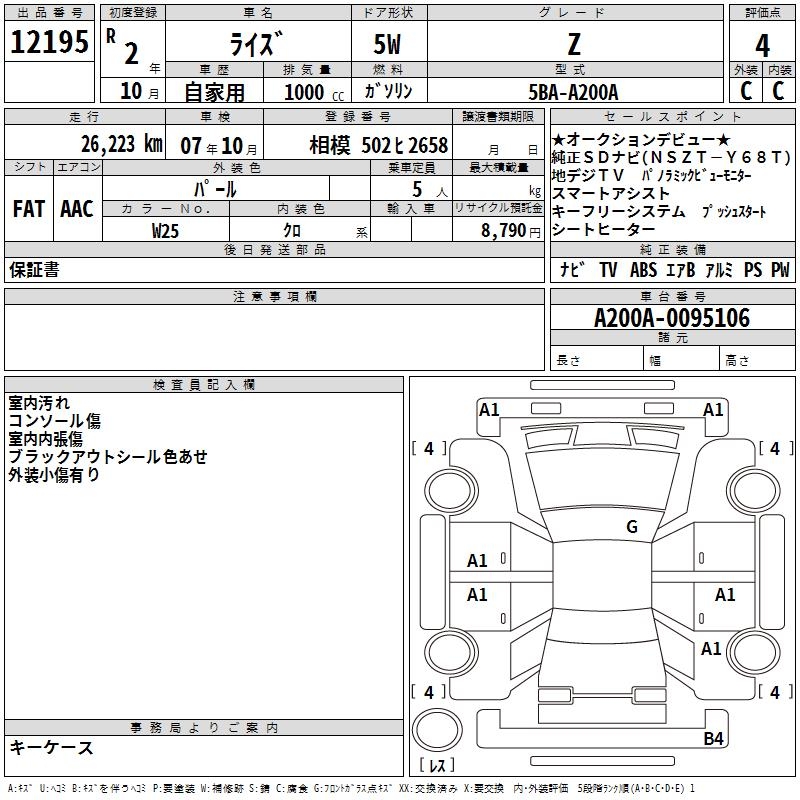
Task: Click equipment code アルミ
Action: 719,269
